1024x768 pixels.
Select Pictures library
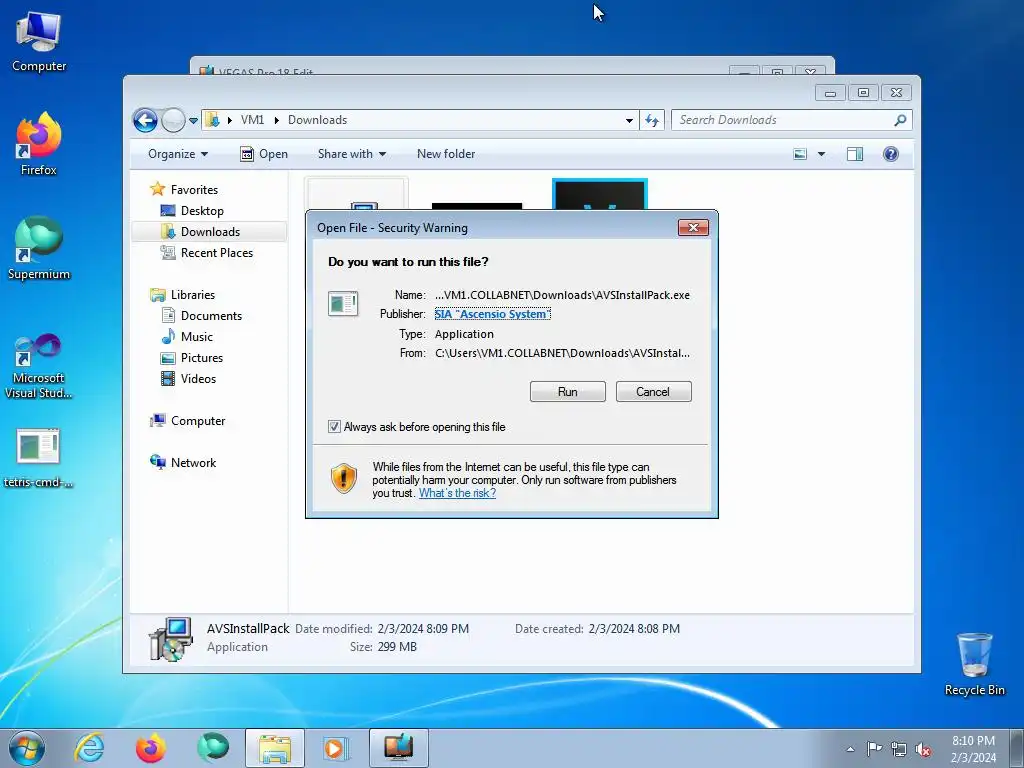coord(202,358)
